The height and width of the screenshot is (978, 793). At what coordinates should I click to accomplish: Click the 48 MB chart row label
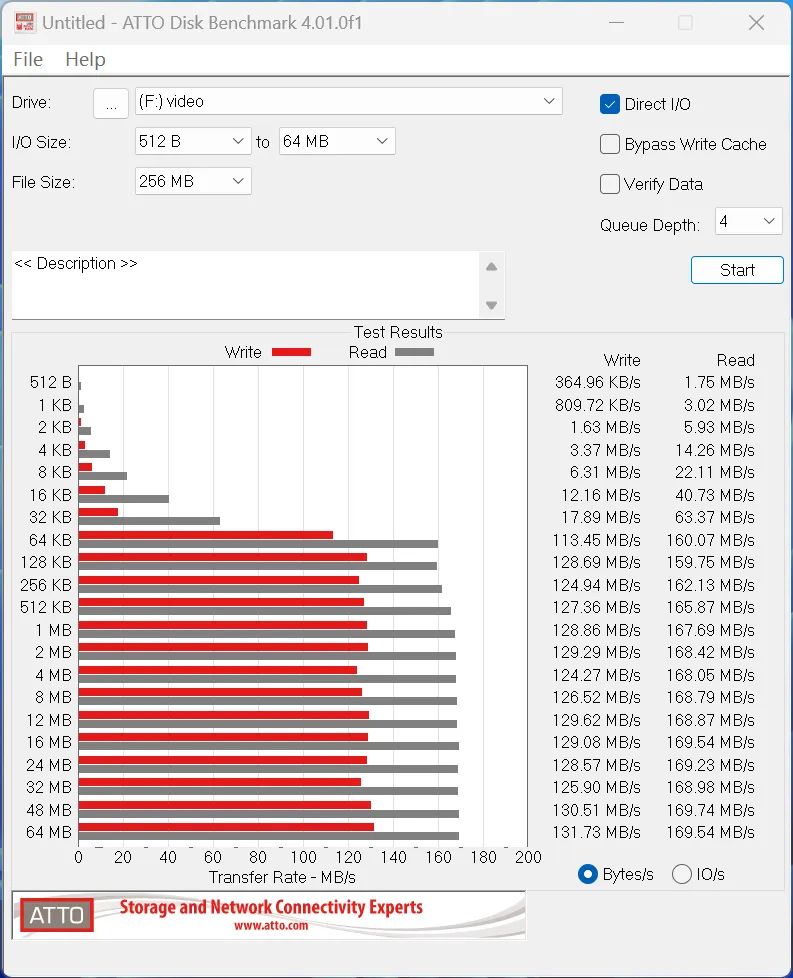[49, 810]
